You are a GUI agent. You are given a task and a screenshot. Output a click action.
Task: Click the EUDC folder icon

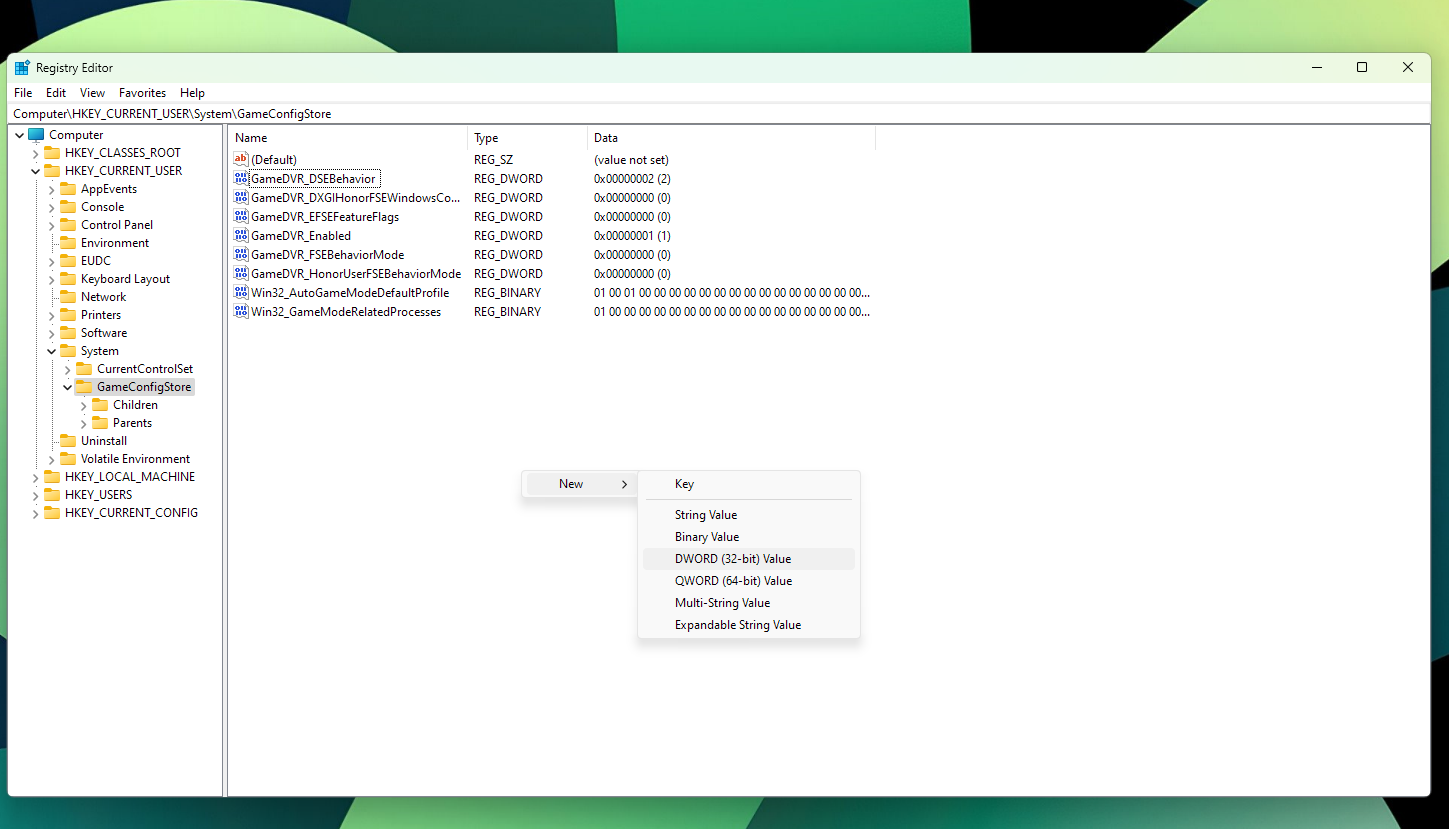pos(68,261)
